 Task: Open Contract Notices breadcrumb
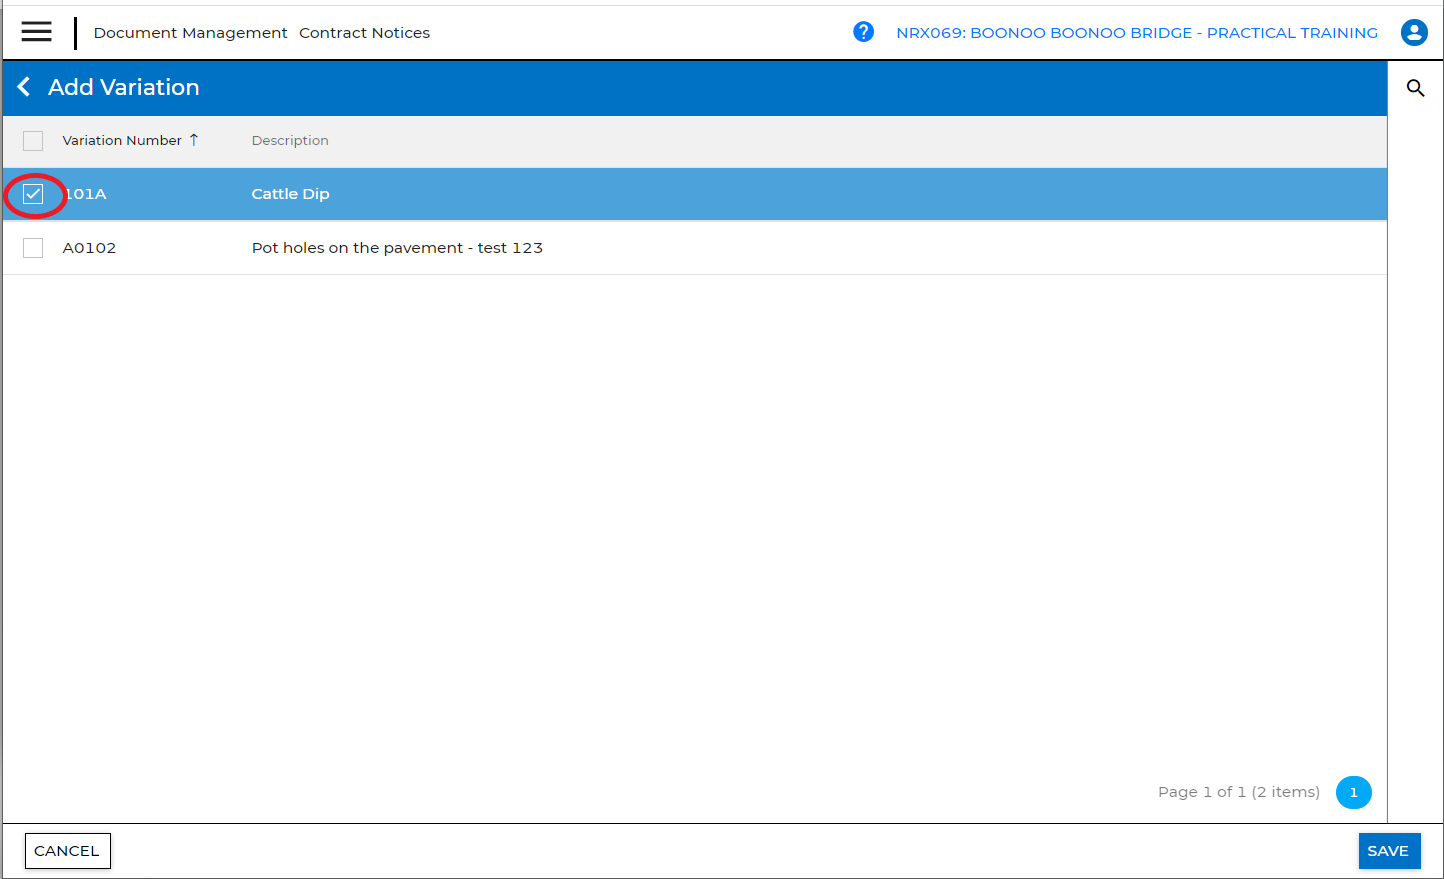(x=364, y=33)
